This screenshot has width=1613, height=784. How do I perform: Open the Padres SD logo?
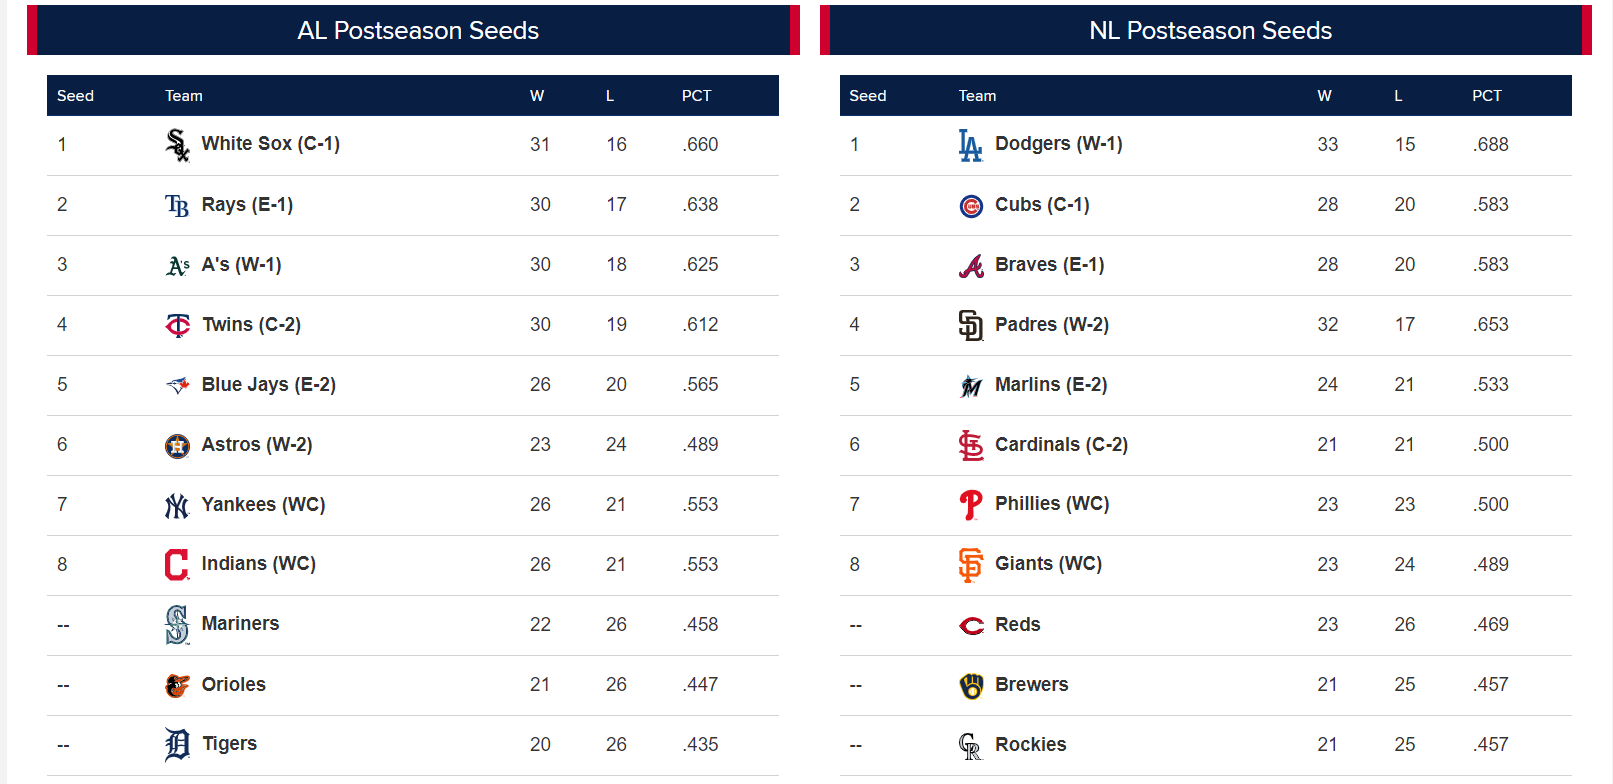971,325
